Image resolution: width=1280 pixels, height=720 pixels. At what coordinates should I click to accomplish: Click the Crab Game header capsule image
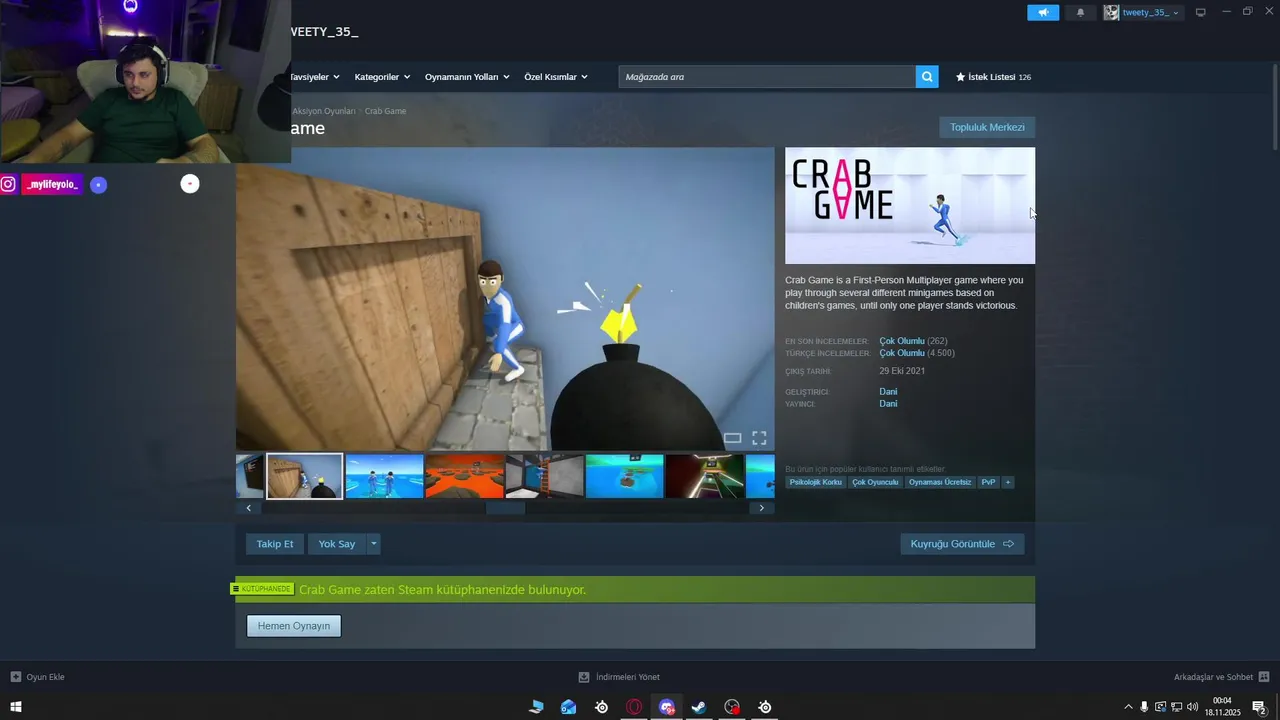click(x=910, y=206)
